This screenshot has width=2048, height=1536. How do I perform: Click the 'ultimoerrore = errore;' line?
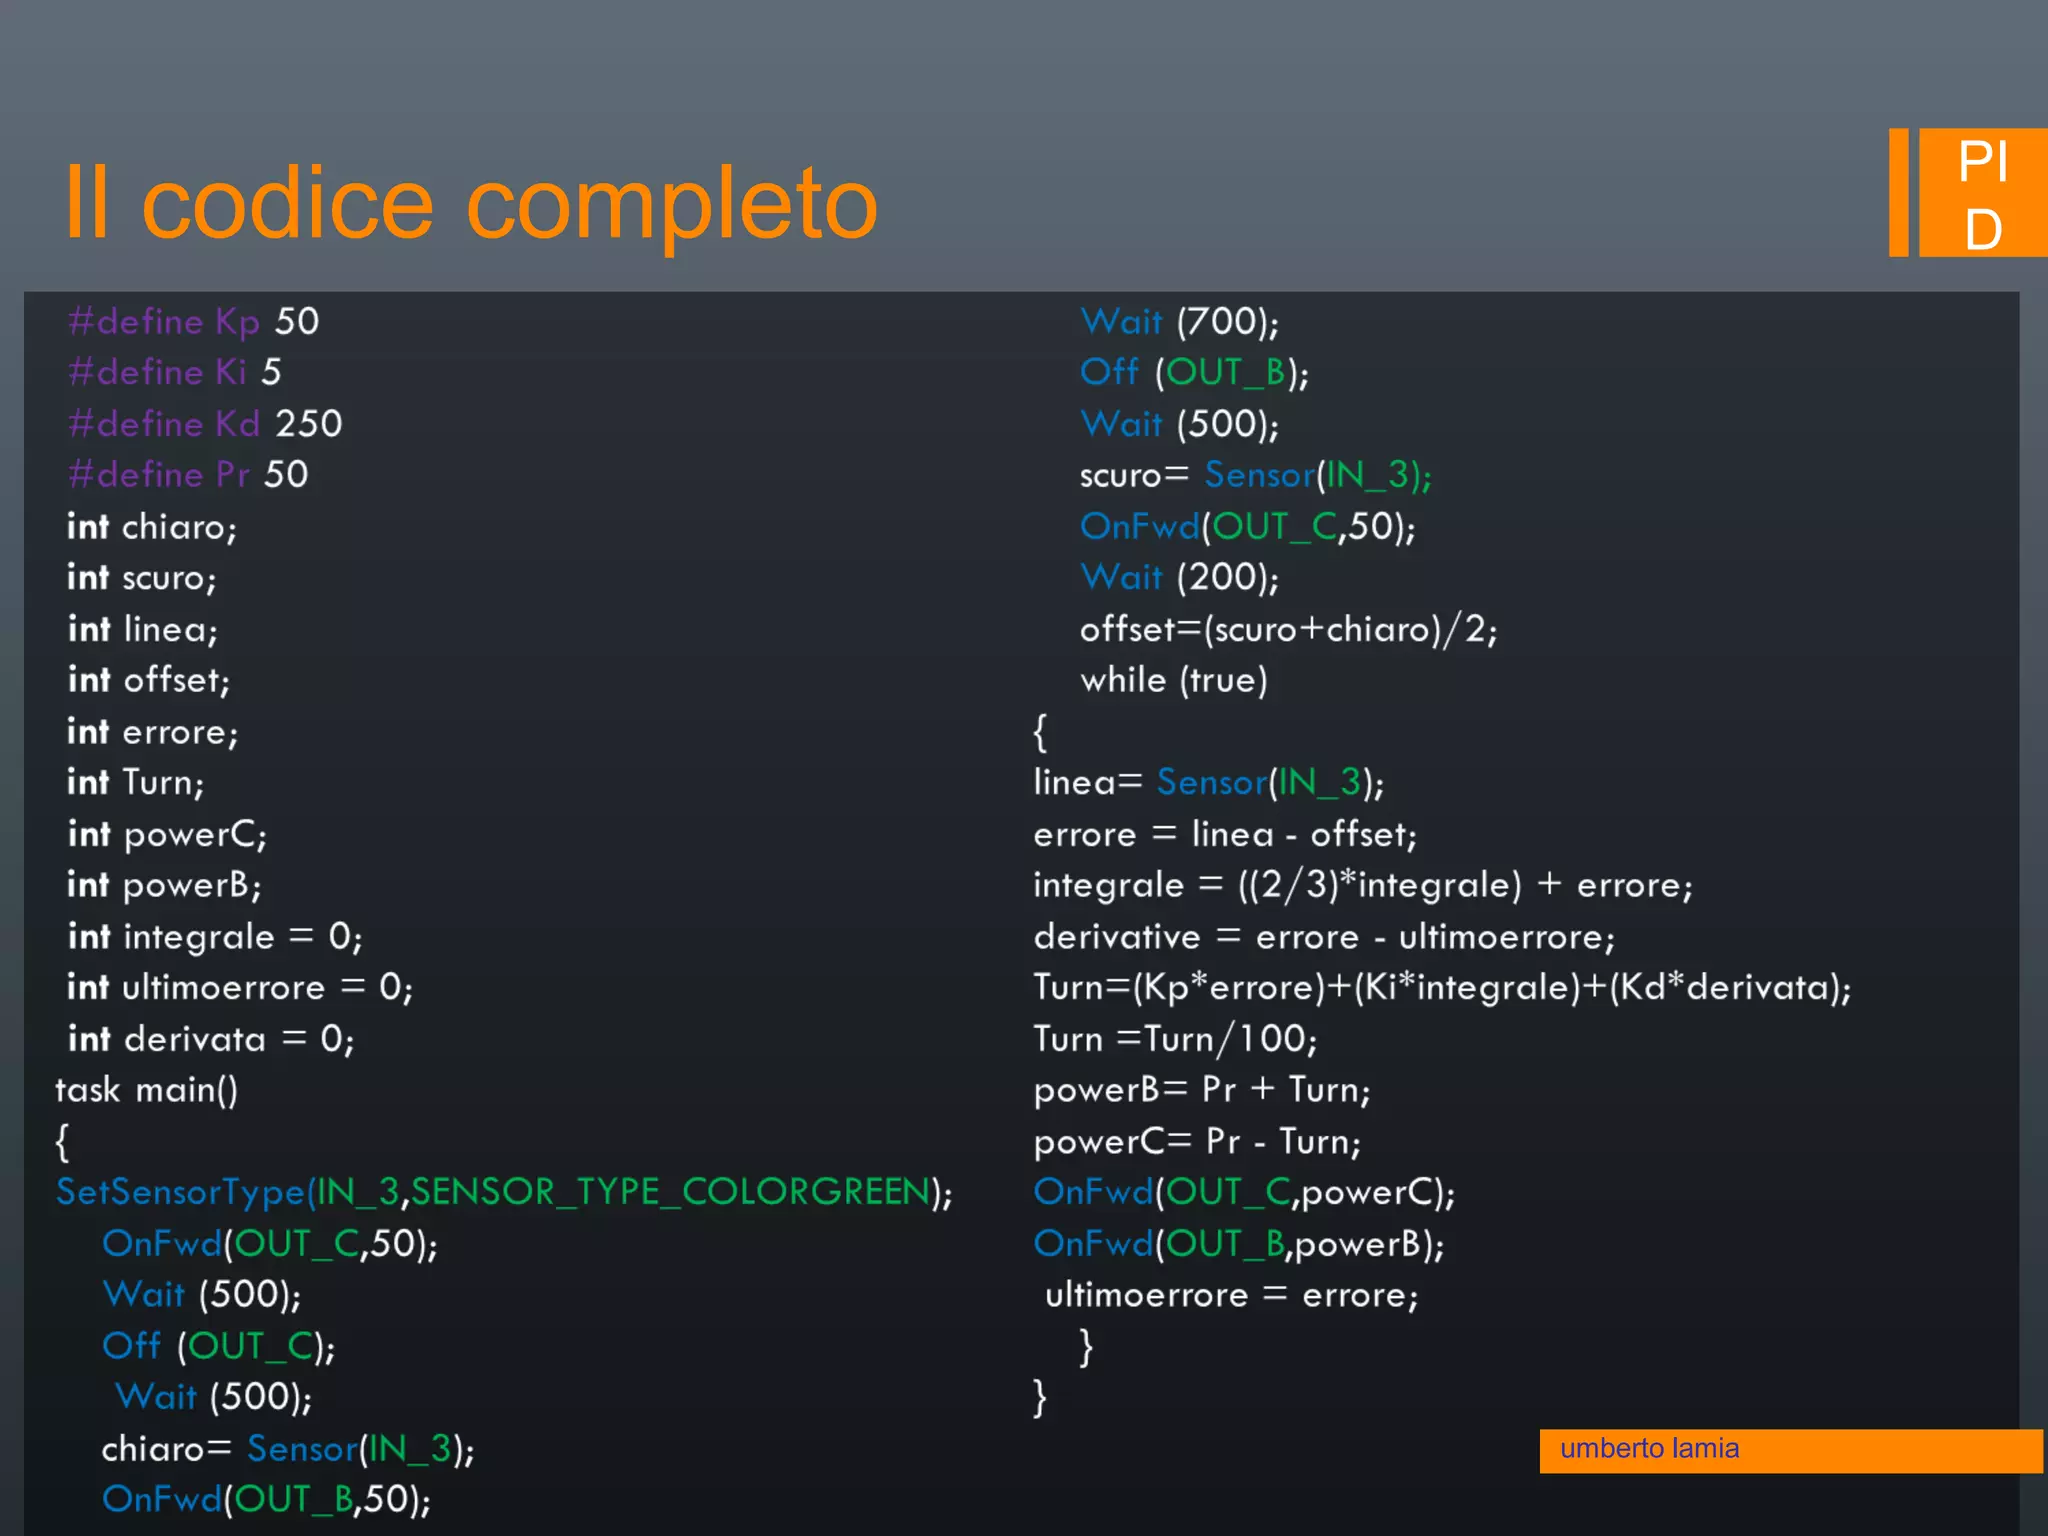click(x=1232, y=1296)
